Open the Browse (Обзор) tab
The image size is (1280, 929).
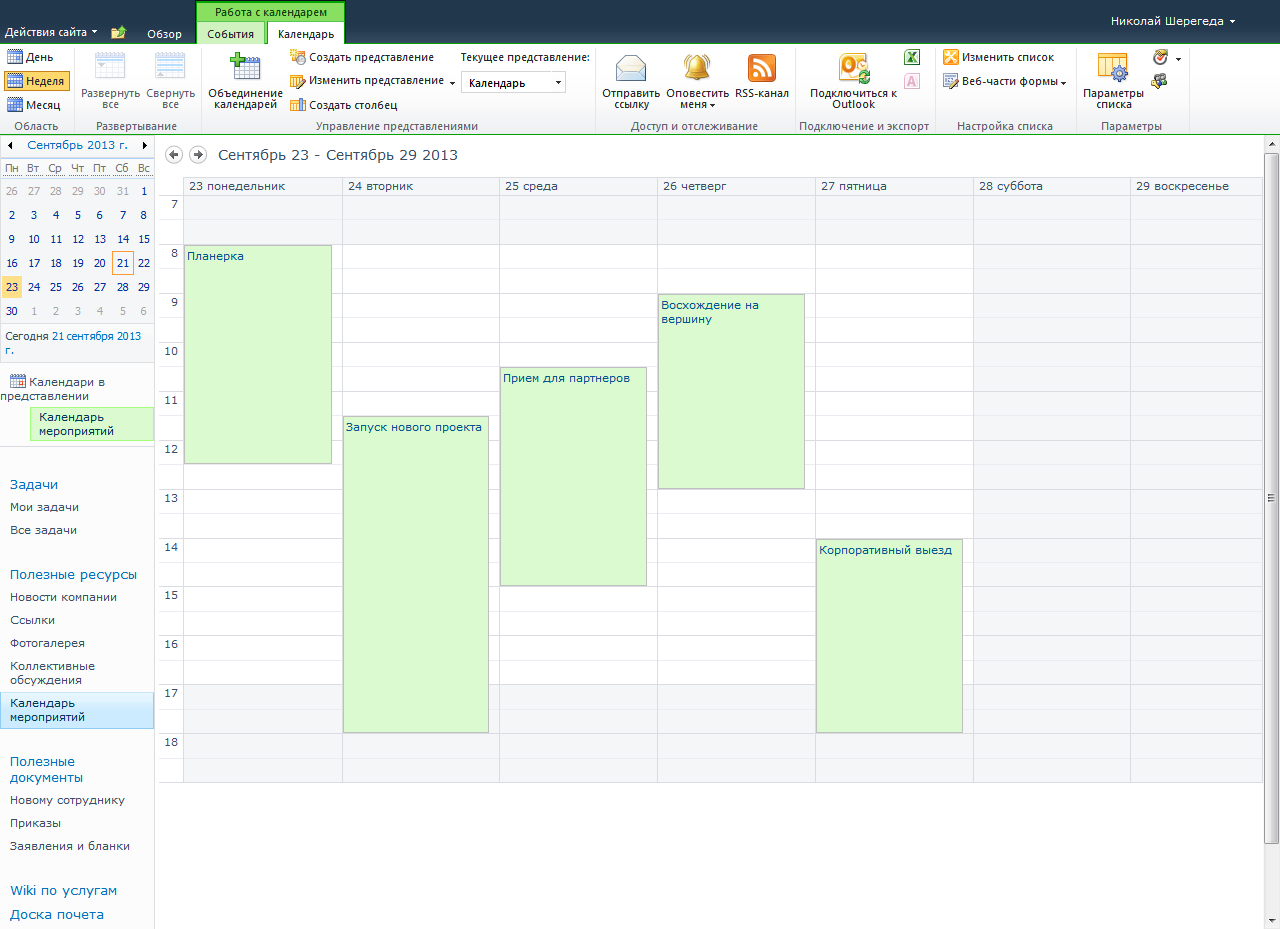coord(164,34)
